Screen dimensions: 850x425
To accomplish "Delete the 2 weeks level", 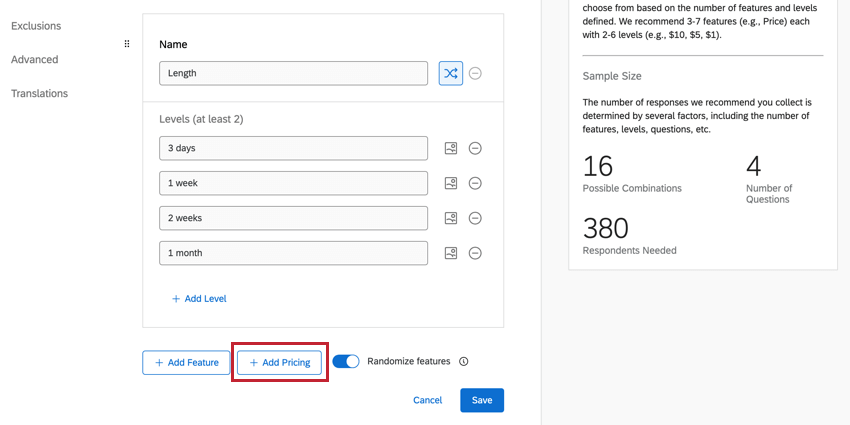I will pos(476,218).
